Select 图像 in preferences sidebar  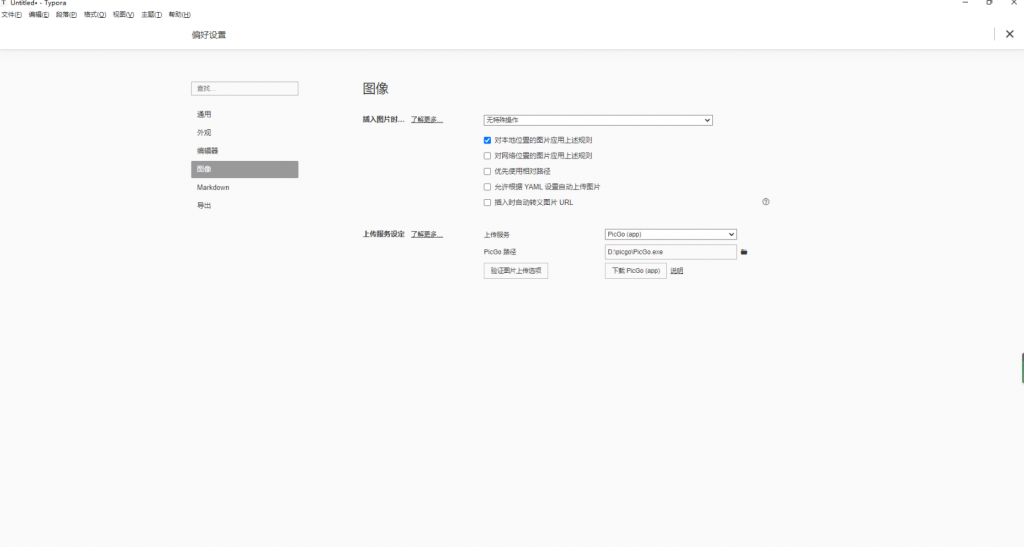245,169
